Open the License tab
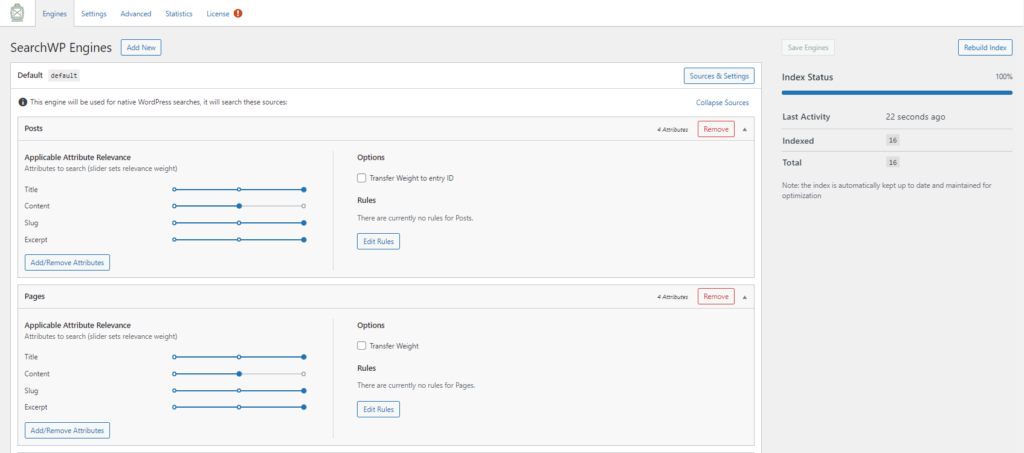The image size is (1024, 453). coord(217,14)
